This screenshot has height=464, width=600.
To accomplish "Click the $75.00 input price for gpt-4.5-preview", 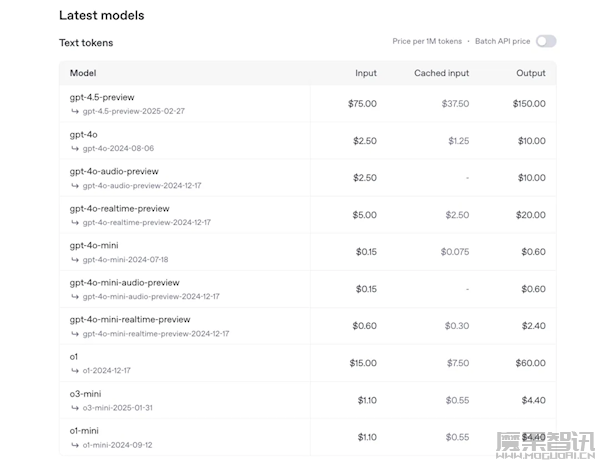I will (362, 104).
